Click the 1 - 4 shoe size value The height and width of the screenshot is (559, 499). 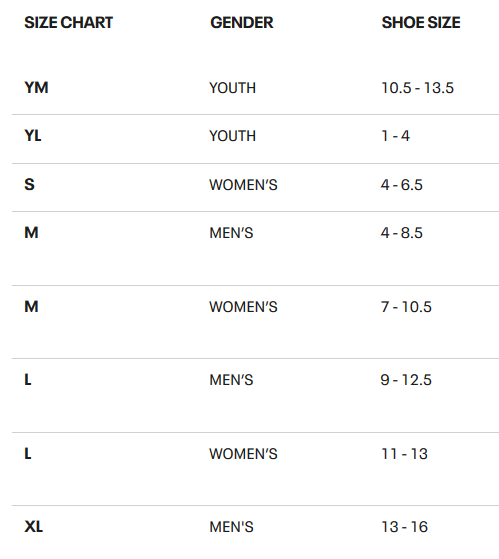395,136
